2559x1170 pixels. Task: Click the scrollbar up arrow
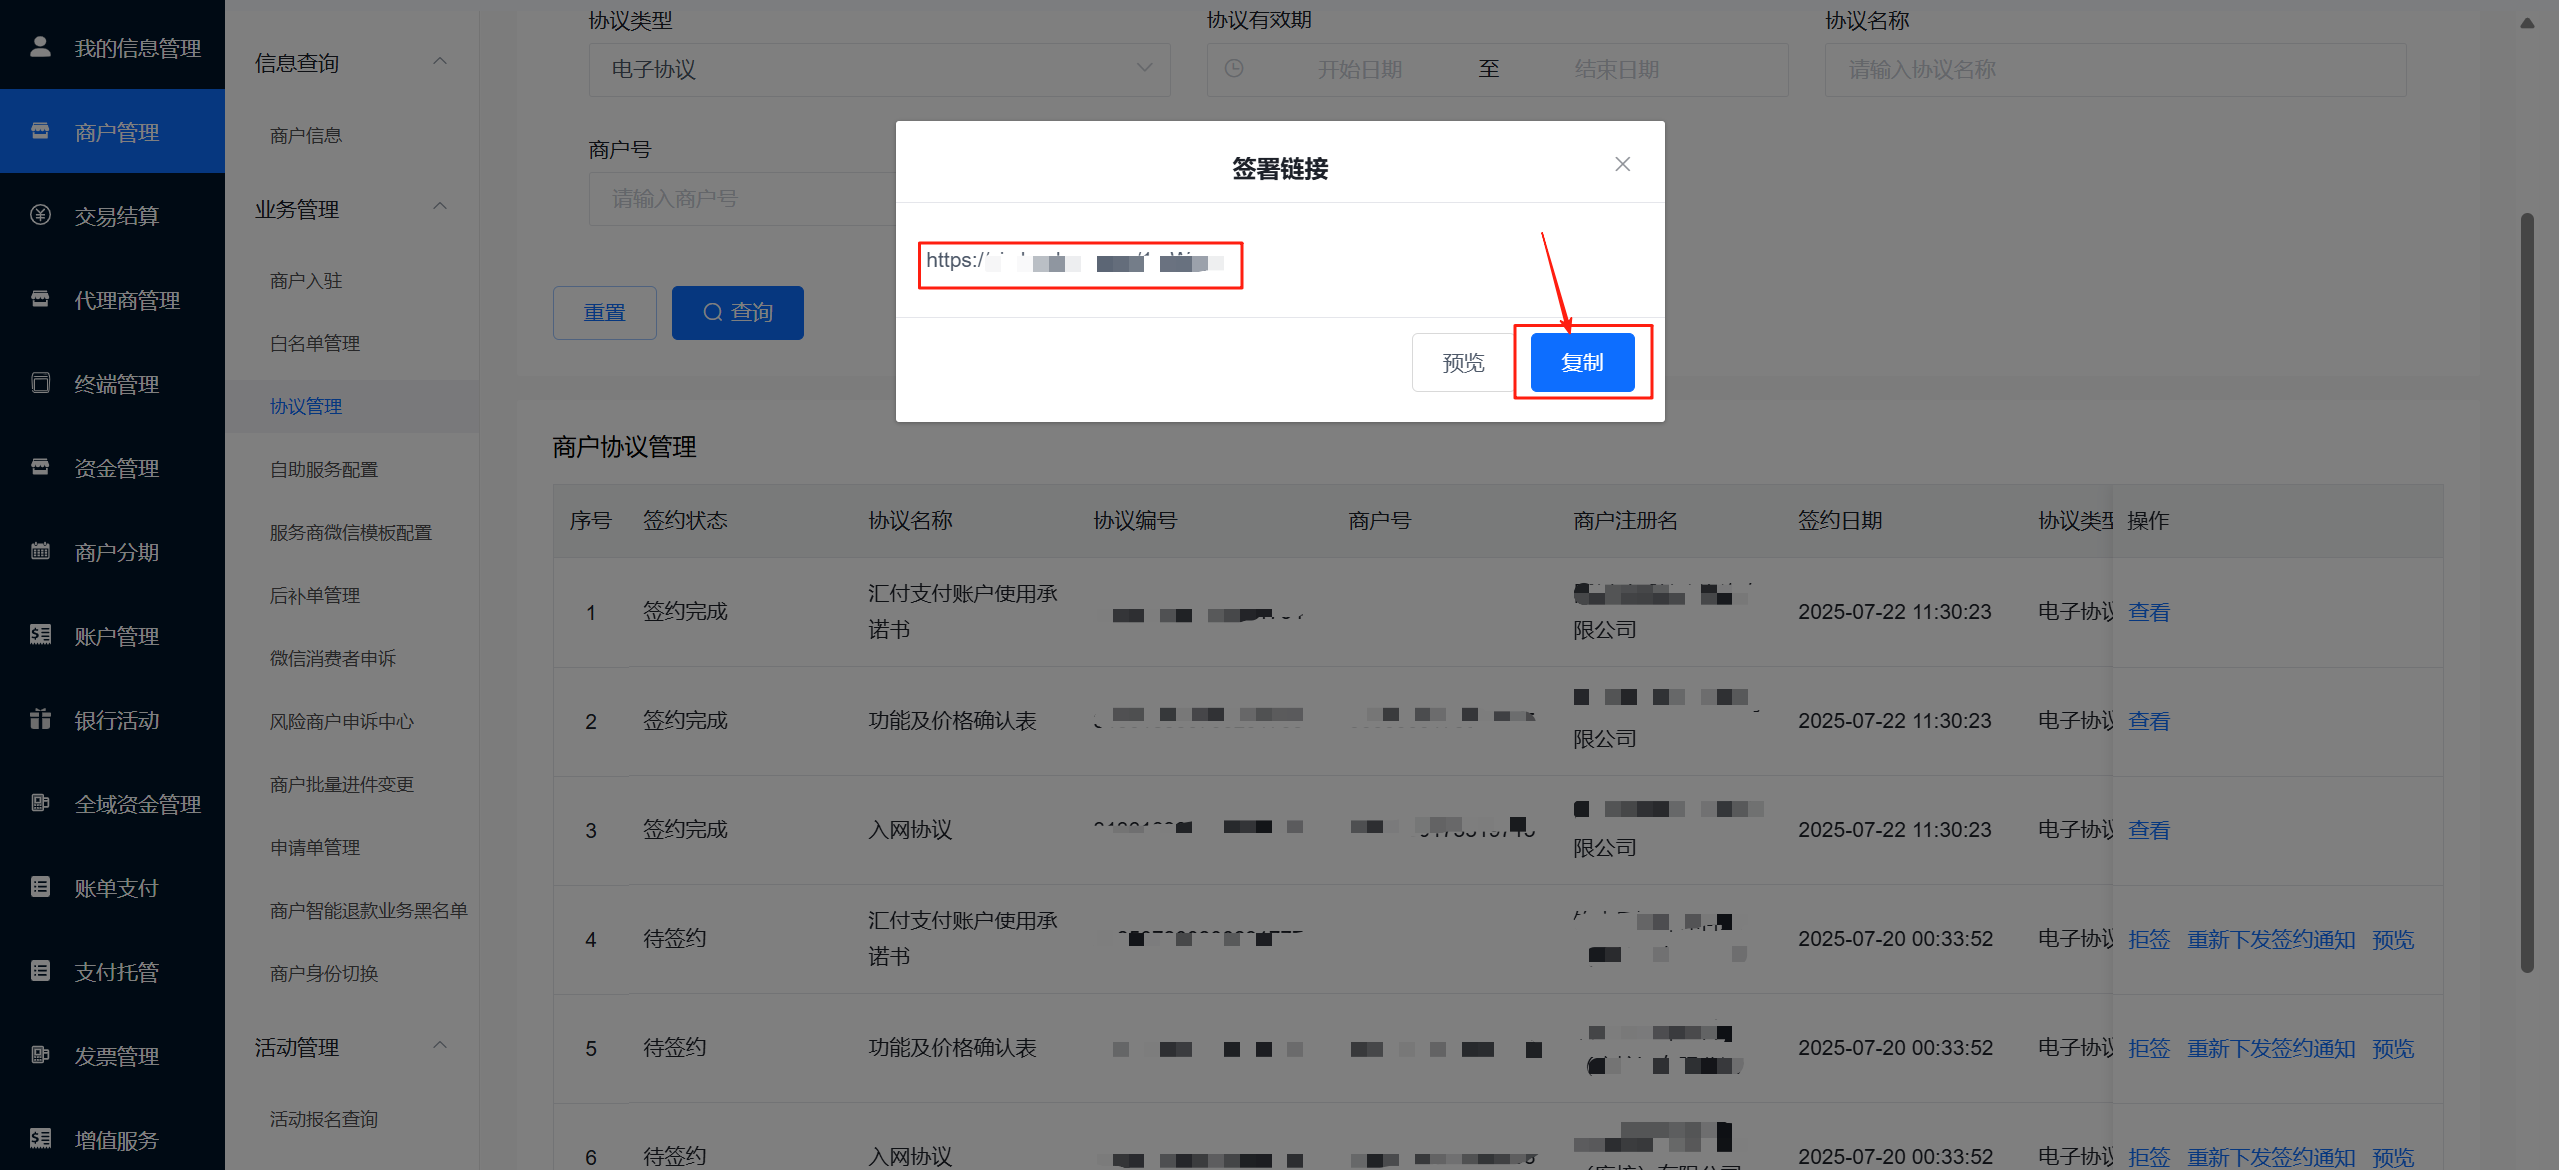click(2527, 23)
